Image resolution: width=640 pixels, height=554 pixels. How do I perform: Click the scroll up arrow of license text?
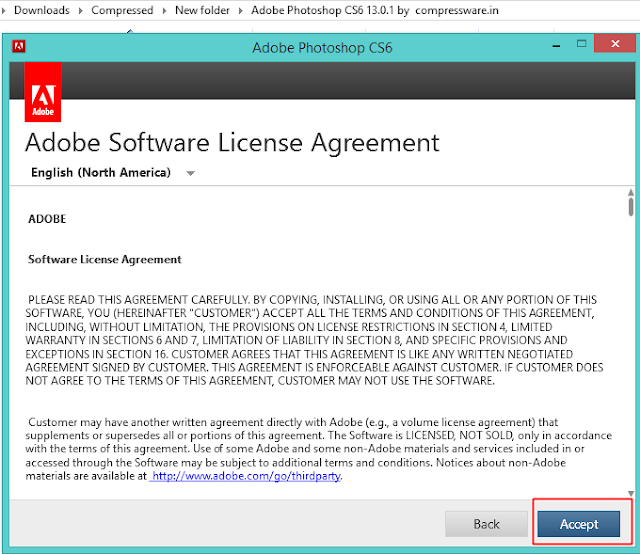[631, 192]
